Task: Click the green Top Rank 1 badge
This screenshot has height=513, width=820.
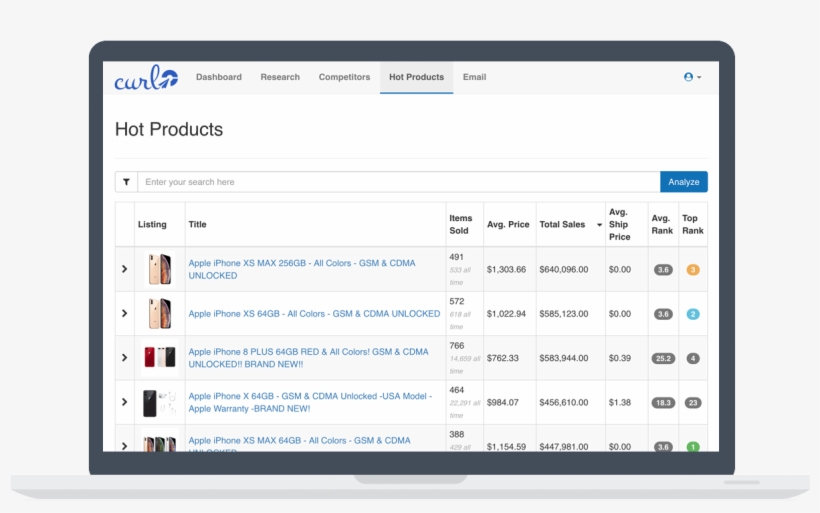Action: (692, 447)
